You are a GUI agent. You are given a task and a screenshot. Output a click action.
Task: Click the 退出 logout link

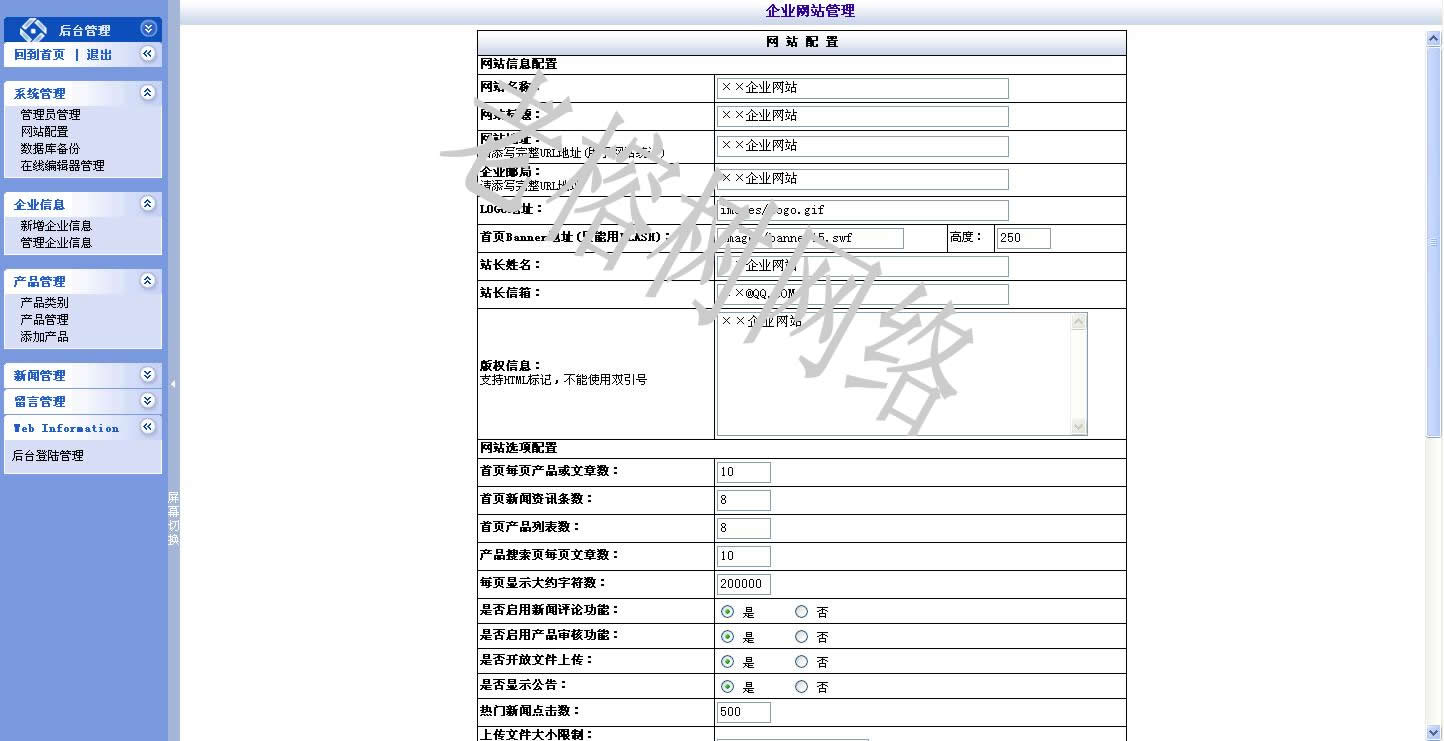click(99, 55)
